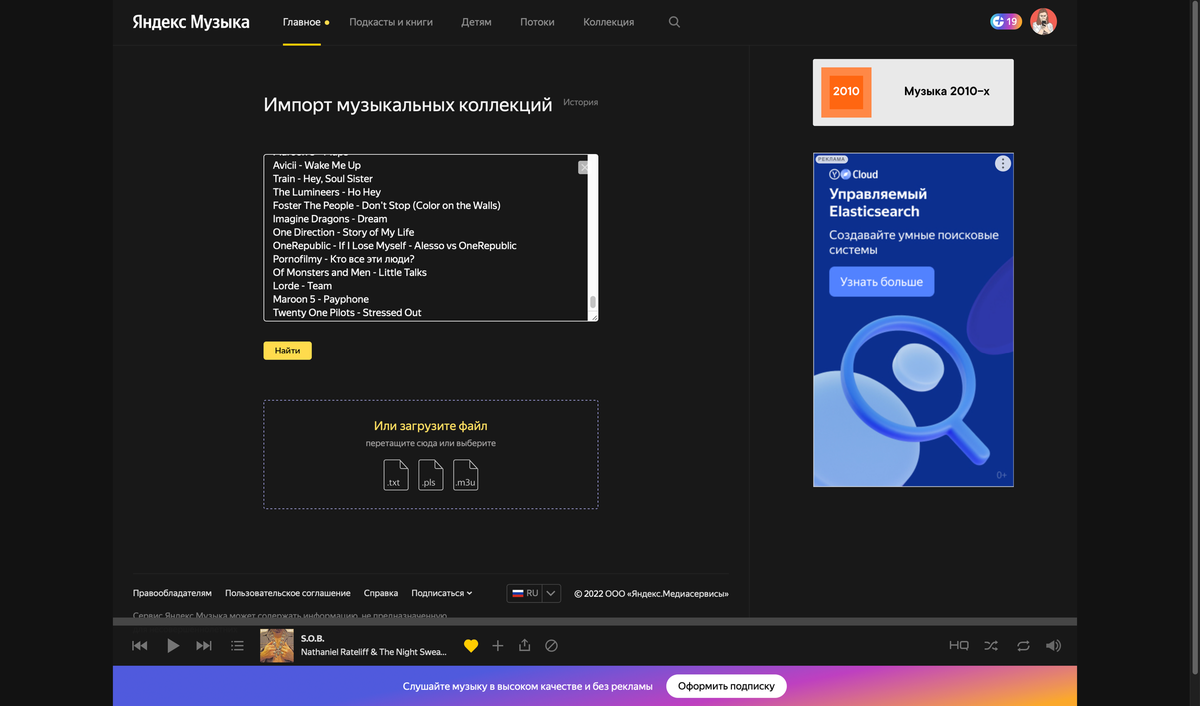The width and height of the screenshot is (1200, 706).
Task: Toggle HQ sound quality
Action: [x=958, y=646]
